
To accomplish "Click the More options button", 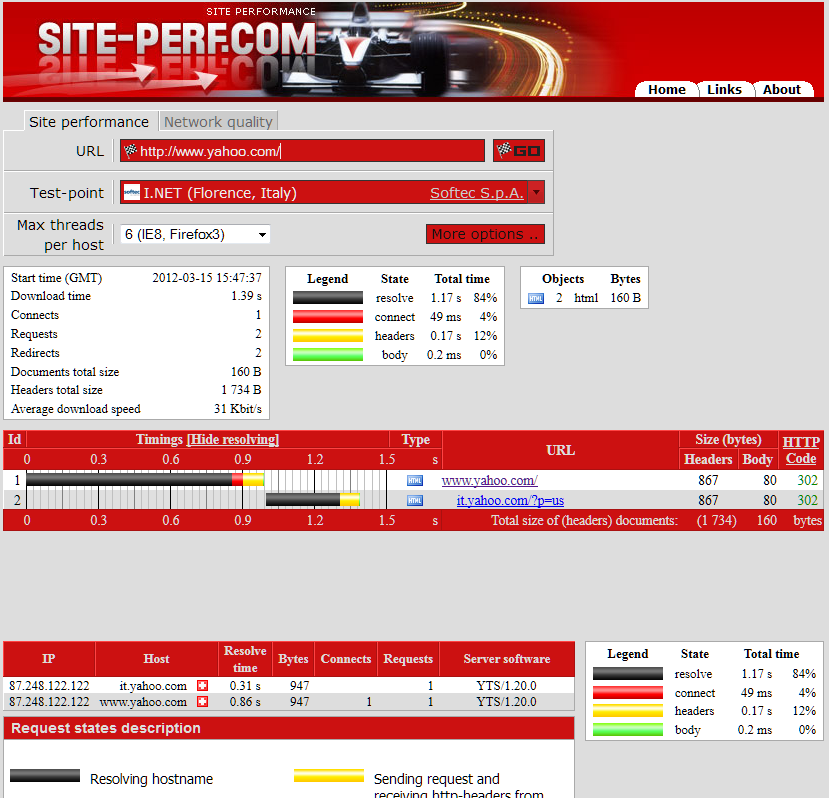I will pyautogui.click(x=485, y=234).
